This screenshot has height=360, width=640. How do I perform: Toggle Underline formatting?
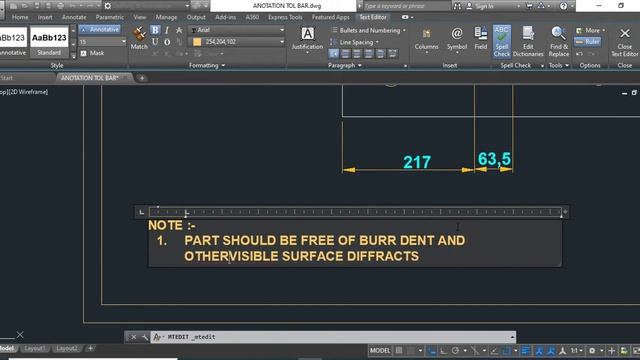pos(155,42)
